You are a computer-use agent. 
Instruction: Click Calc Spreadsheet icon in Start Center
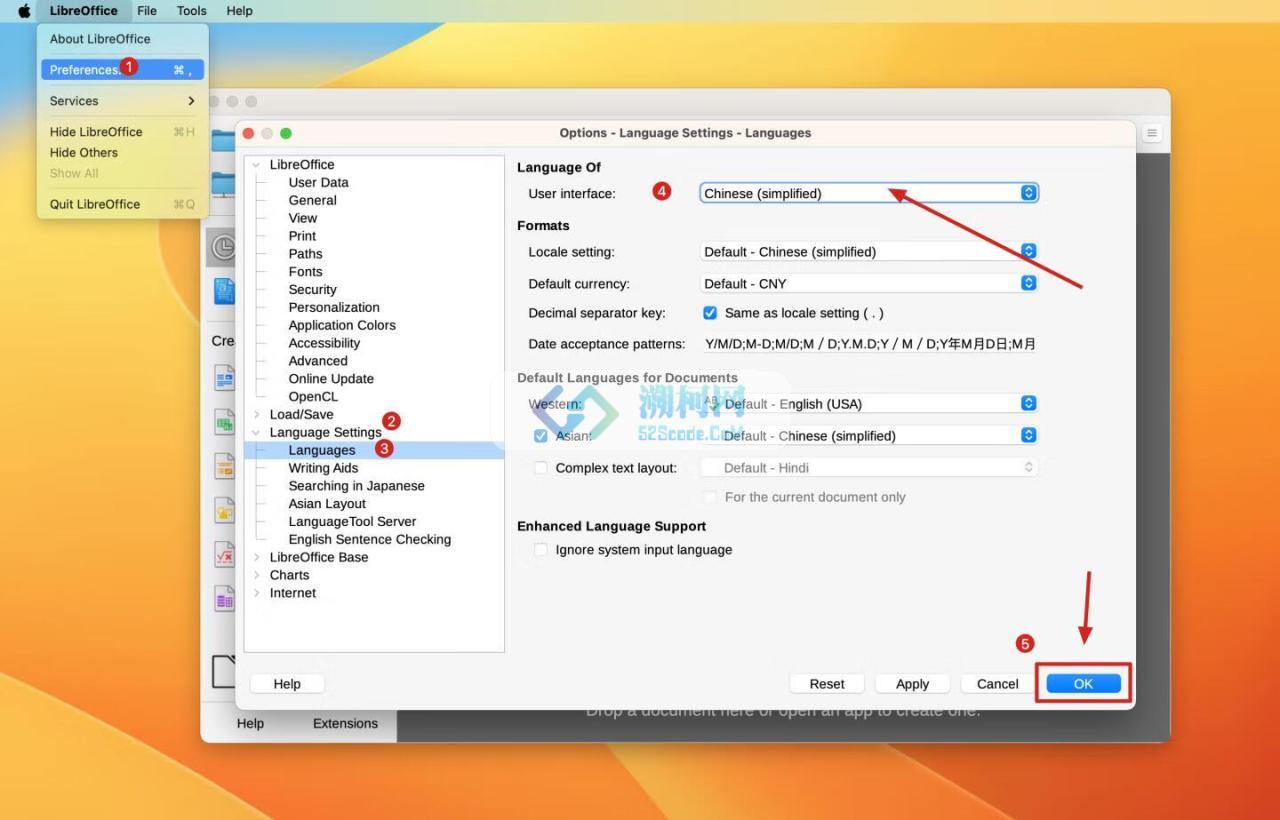point(224,422)
